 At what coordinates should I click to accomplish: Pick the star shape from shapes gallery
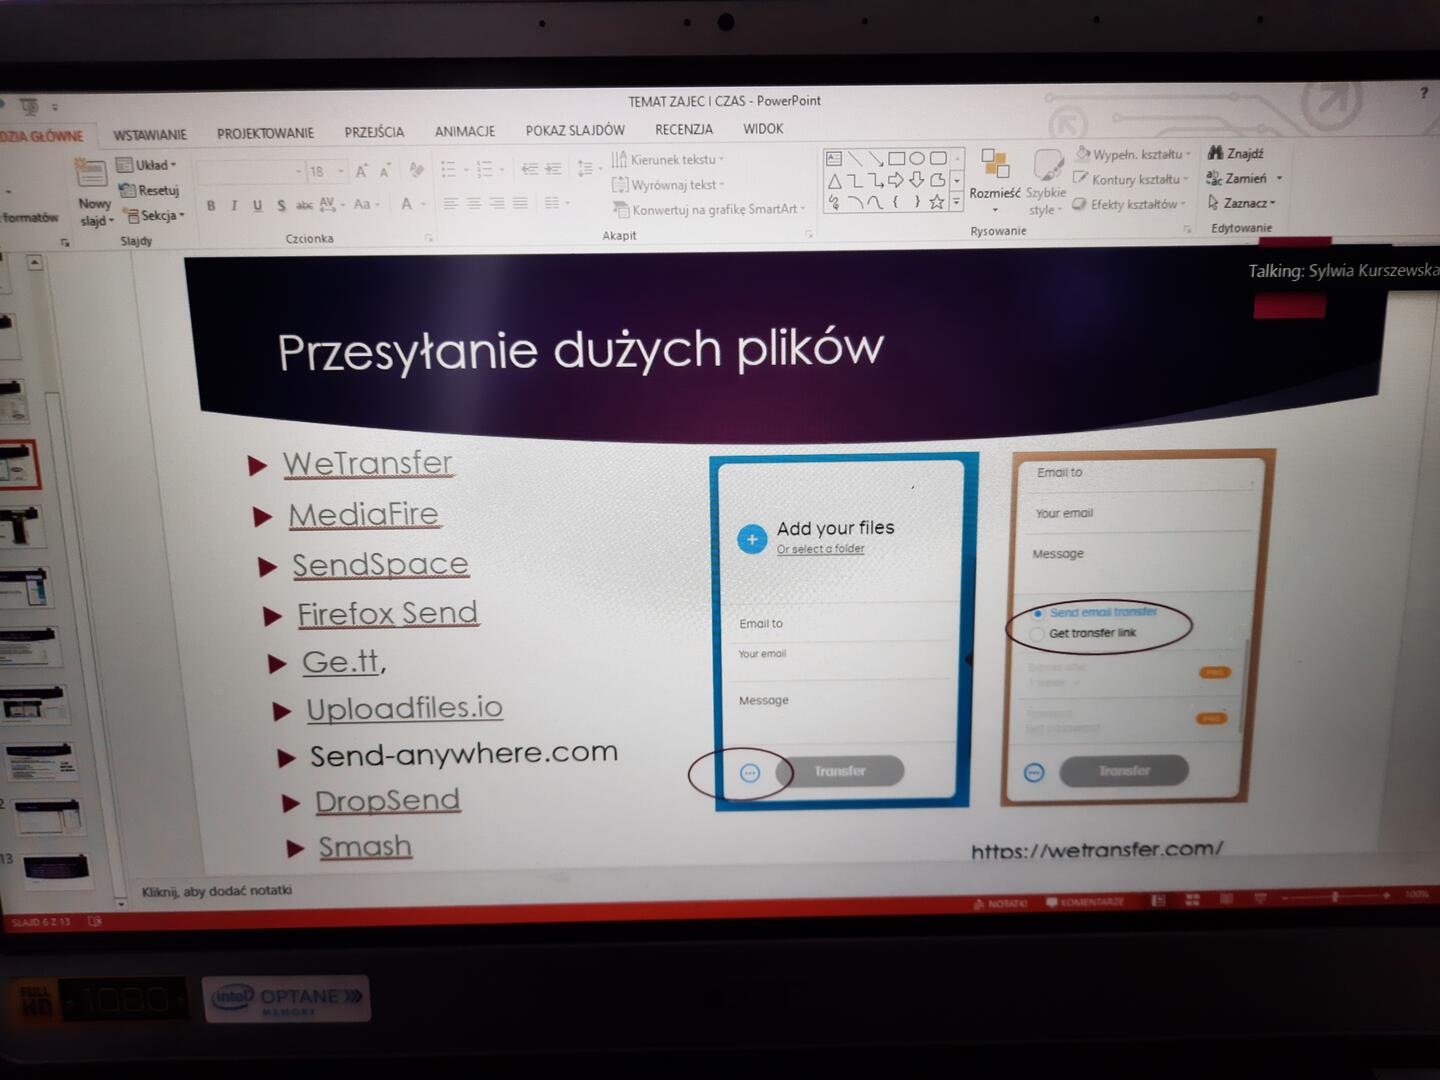coord(936,202)
